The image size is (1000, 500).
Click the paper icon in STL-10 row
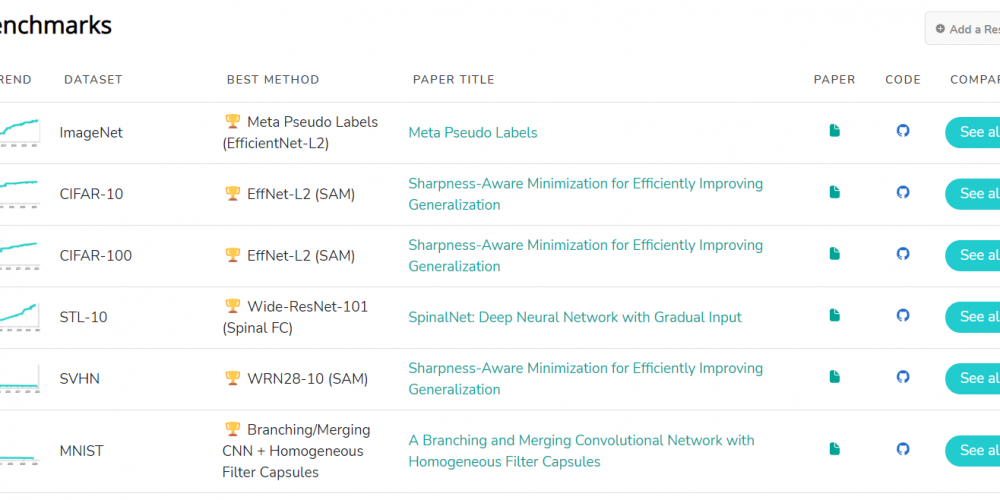835,316
